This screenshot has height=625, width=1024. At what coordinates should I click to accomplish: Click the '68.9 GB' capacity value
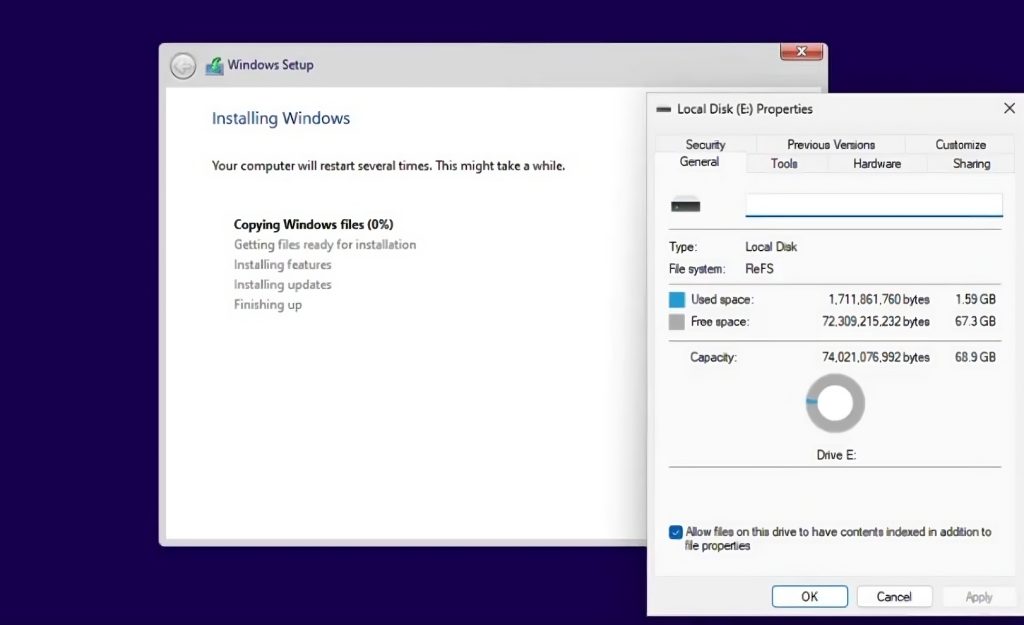click(976, 357)
